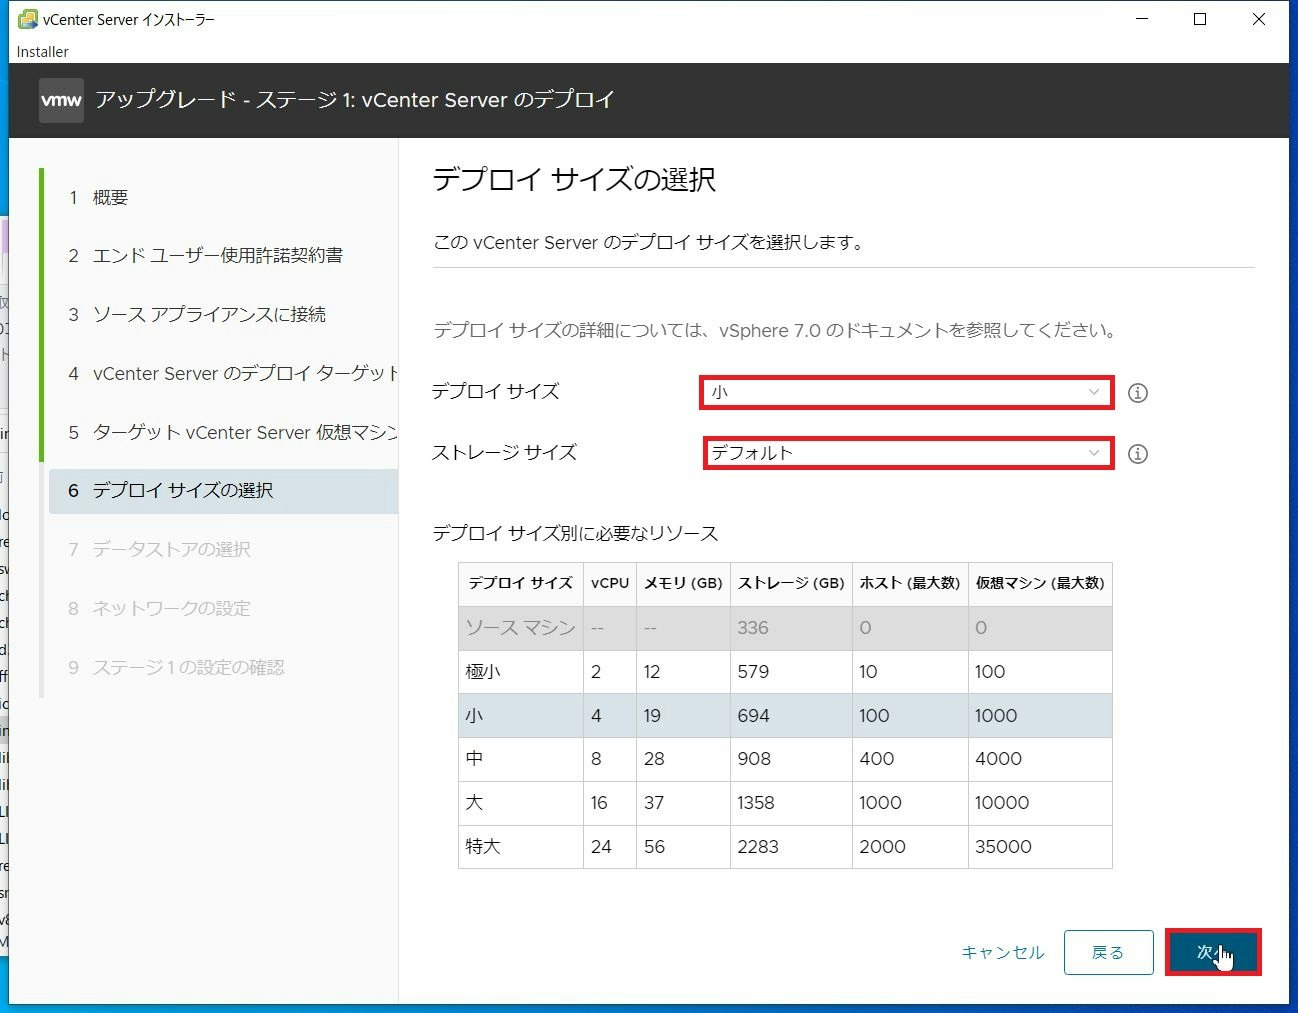Click the 戻る button

(x=1108, y=952)
